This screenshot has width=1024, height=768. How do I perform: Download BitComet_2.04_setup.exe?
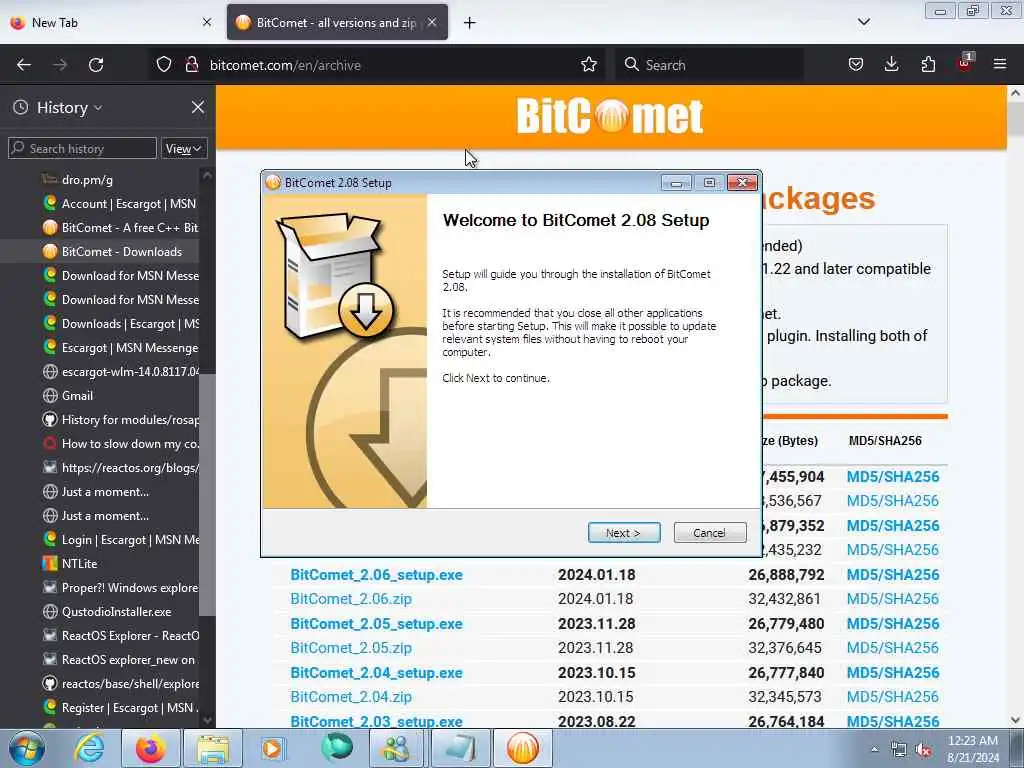376,673
